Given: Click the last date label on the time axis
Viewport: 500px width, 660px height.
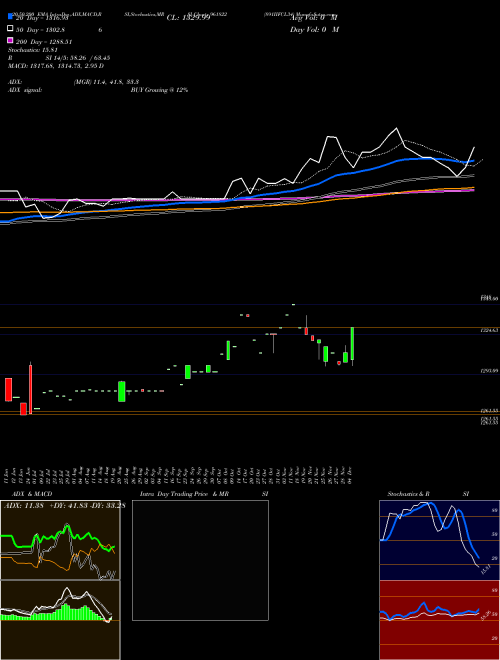Looking at the screenshot, I should (350, 475).
